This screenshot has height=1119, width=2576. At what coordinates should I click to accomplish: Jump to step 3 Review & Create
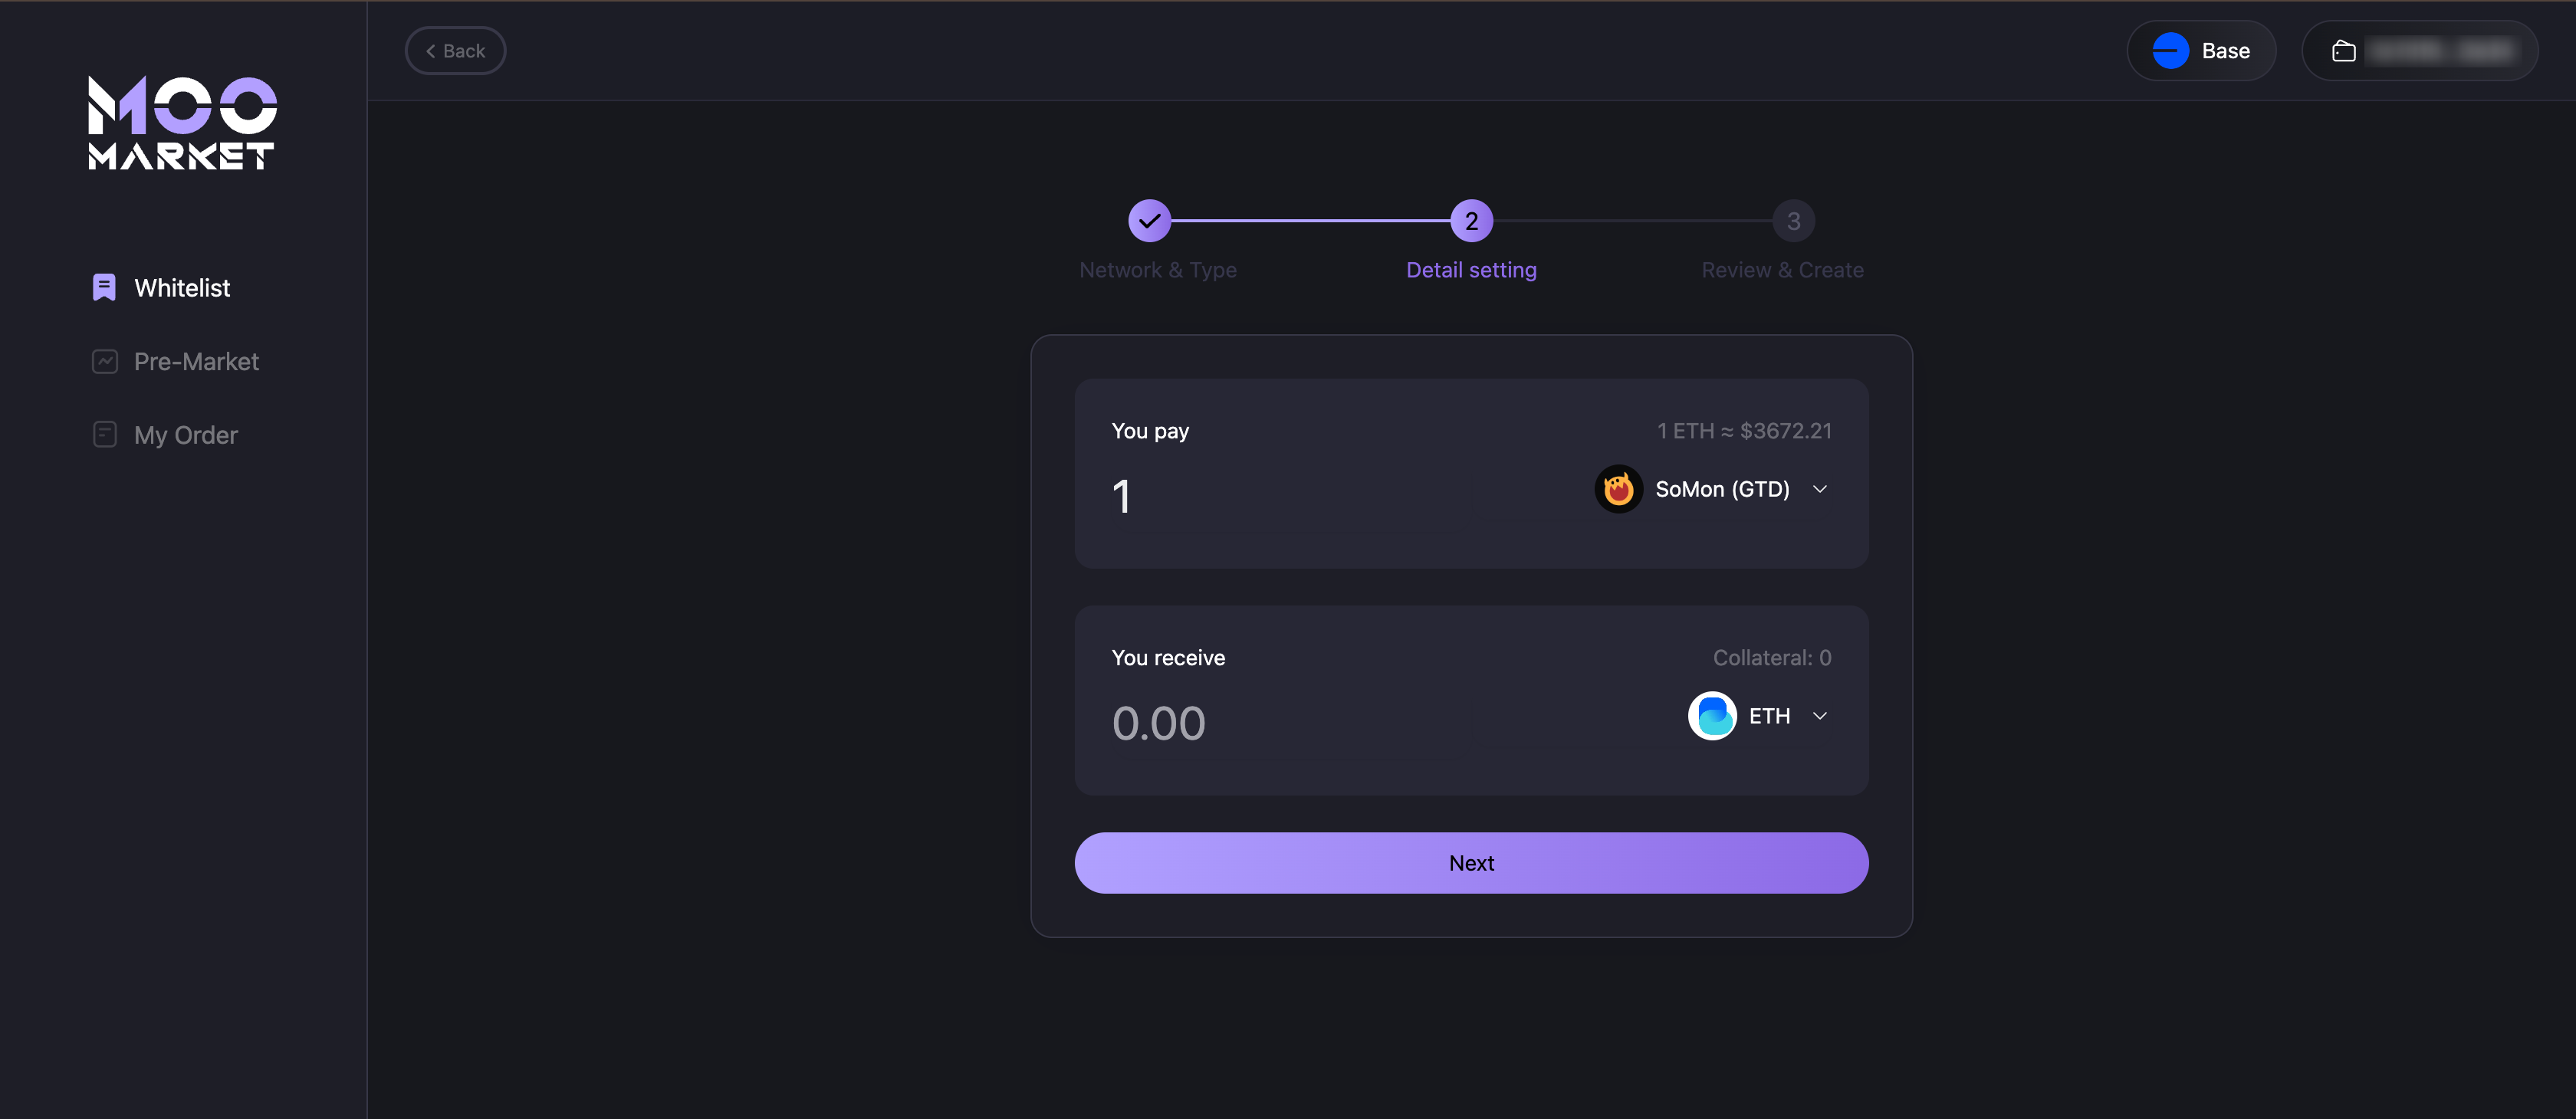(x=1793, y=221)
